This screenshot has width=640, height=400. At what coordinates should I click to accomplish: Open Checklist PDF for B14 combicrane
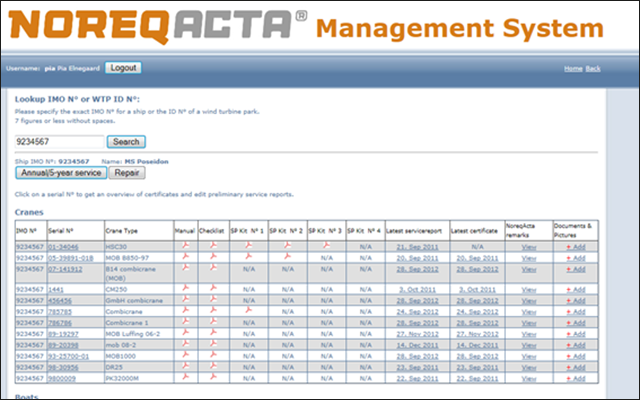213,267
